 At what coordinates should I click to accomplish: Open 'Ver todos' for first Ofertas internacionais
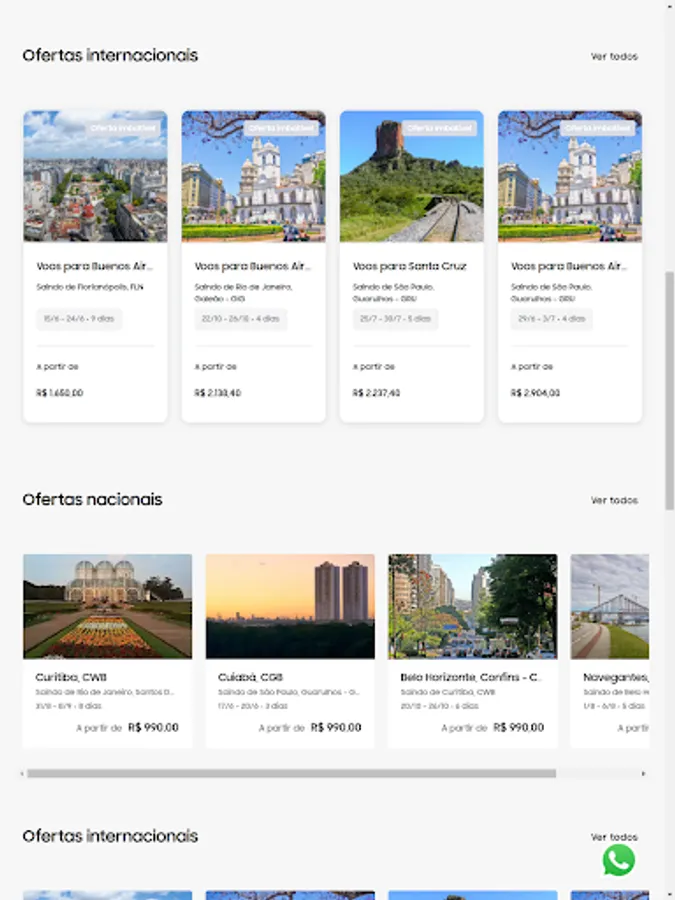point(614,56)
